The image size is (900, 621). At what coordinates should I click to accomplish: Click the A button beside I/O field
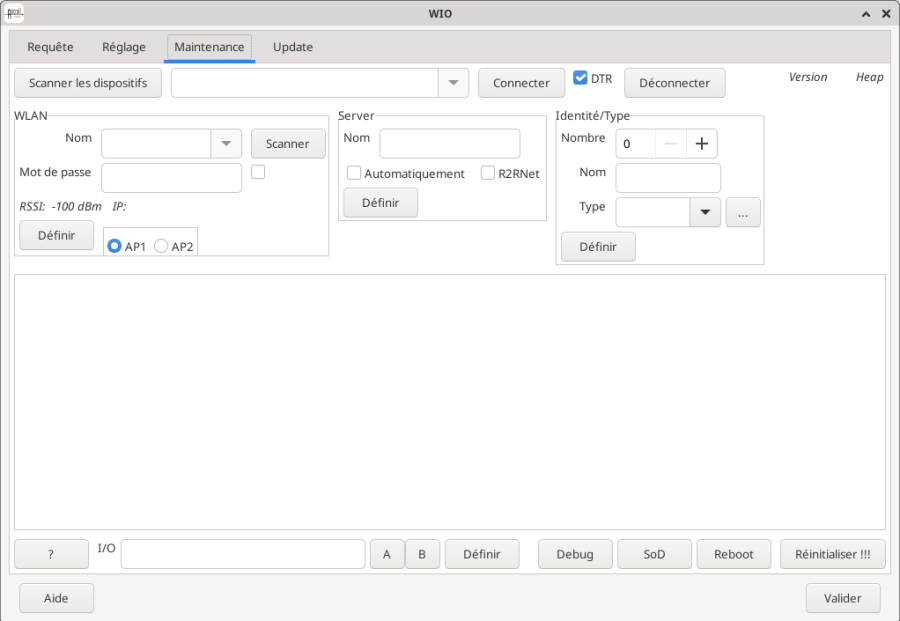387,554
